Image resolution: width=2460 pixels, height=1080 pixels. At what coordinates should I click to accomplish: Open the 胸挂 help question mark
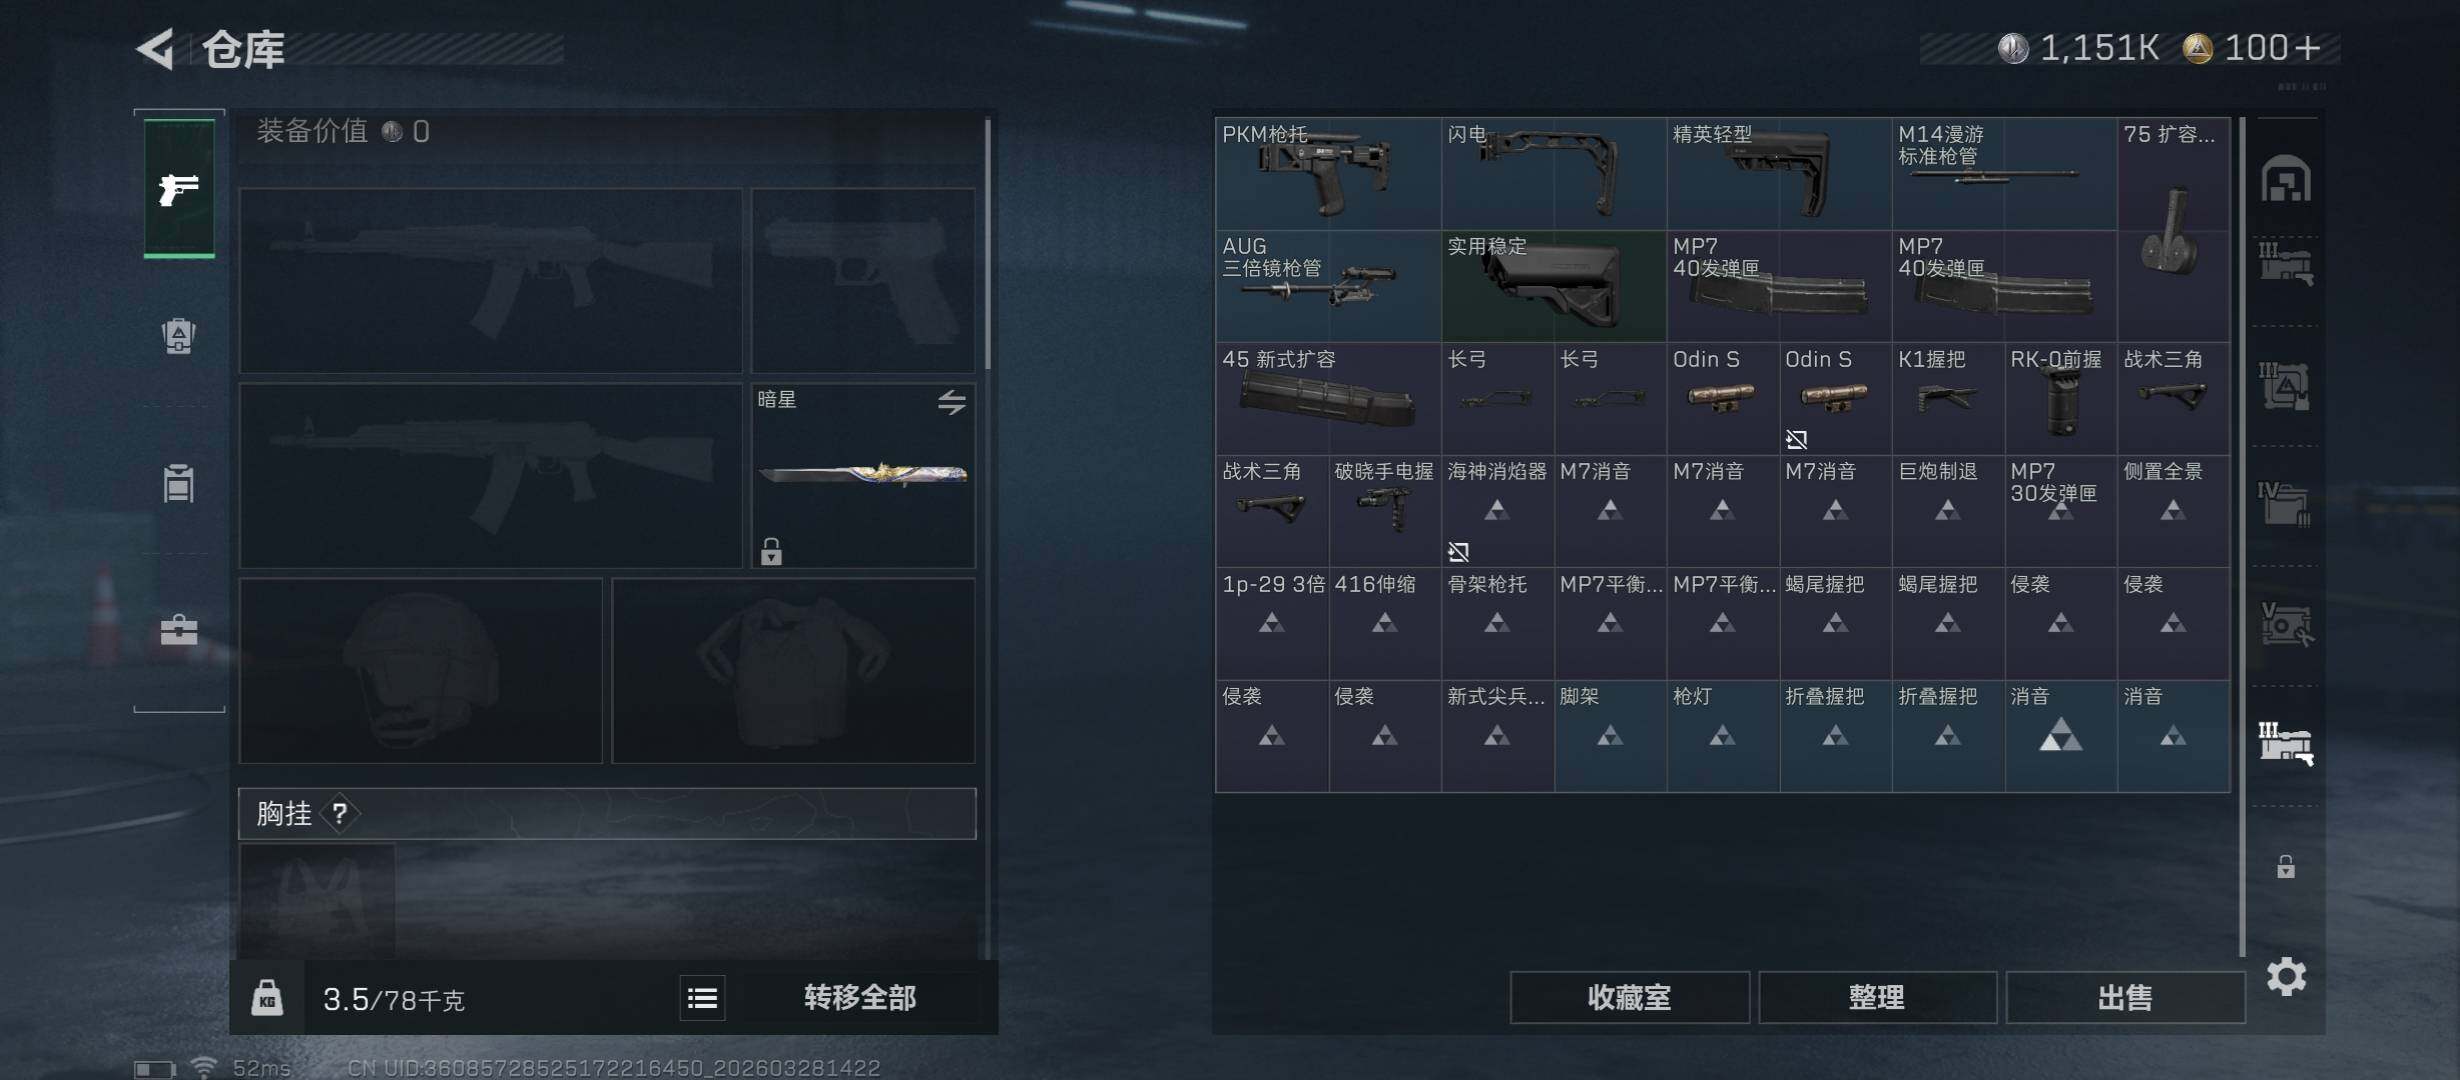340,813
